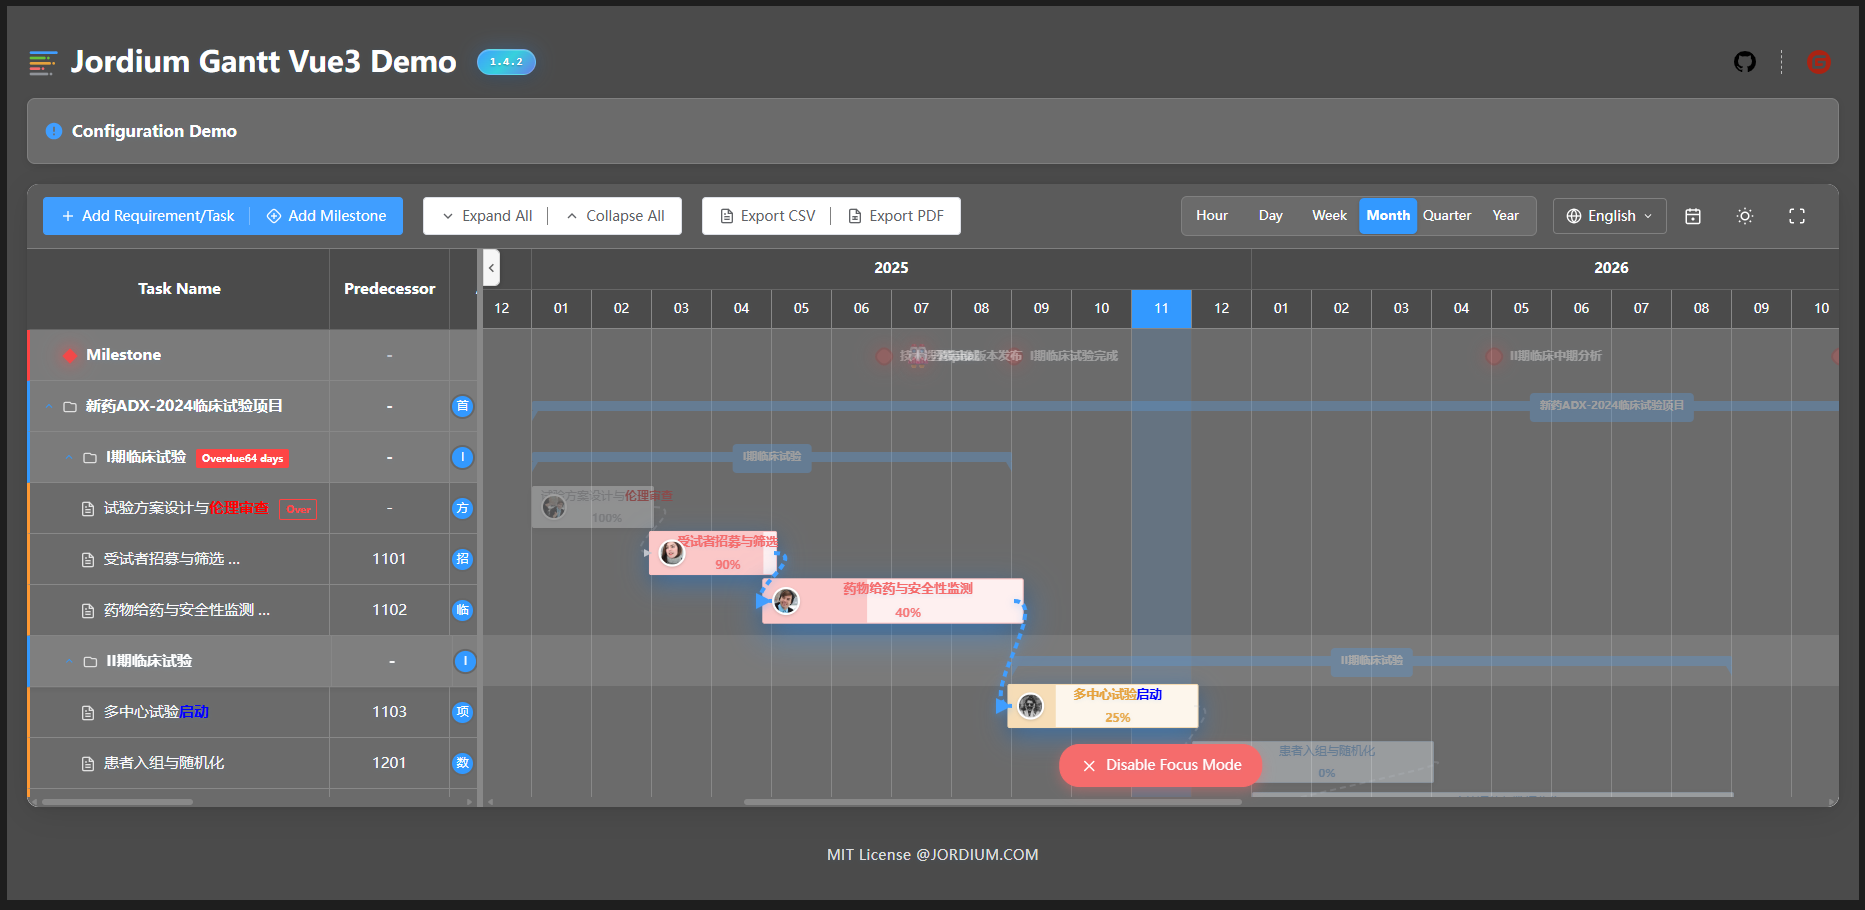
Task: Click the red Milestone diamond icon
Action: tap(70, 355)
